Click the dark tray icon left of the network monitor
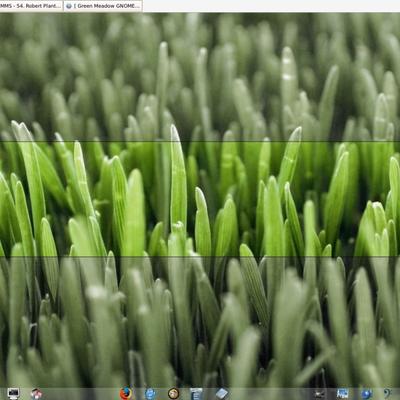The width and height of the screenshot is (400, 400). click(319, 394)
